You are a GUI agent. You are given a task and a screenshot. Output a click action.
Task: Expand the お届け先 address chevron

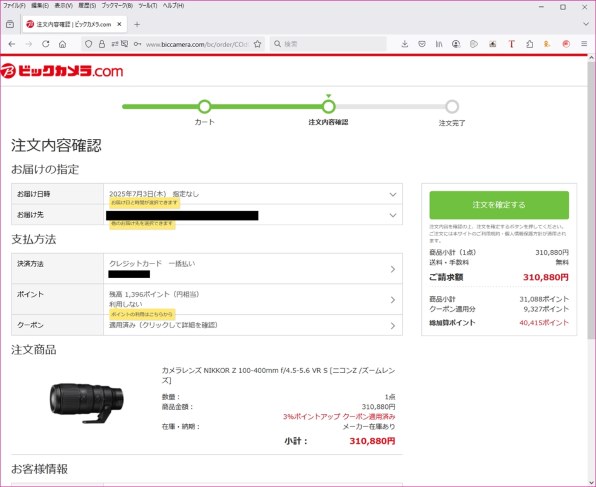(x=393, y=215)
